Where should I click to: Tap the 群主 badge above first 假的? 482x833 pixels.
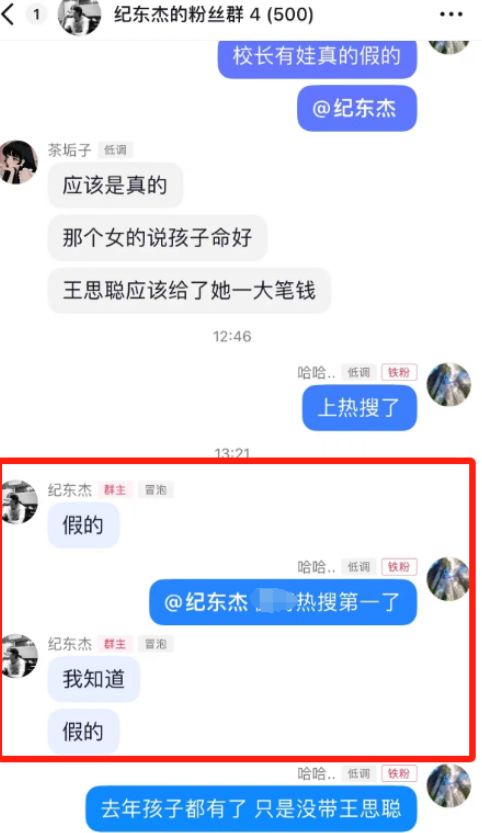114,490
